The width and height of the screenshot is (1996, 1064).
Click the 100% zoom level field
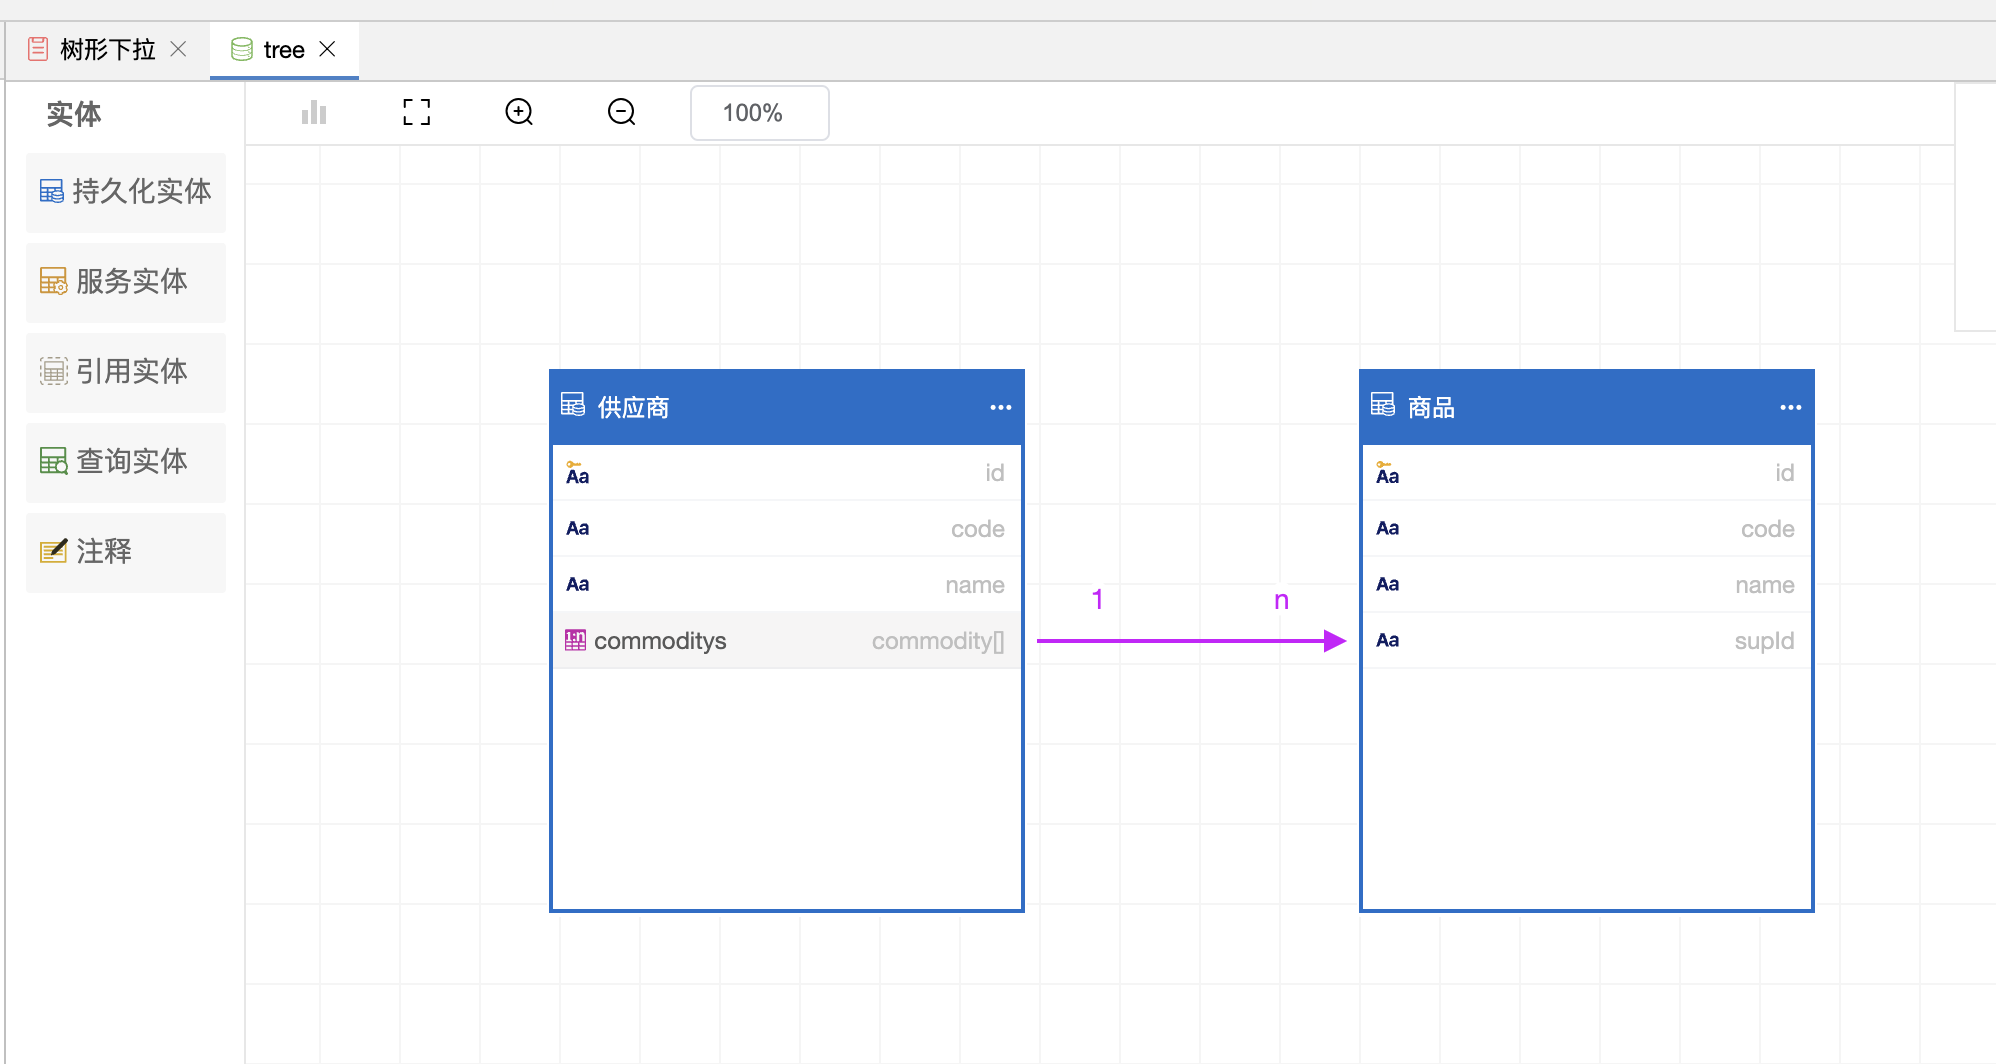click(759, 113)
